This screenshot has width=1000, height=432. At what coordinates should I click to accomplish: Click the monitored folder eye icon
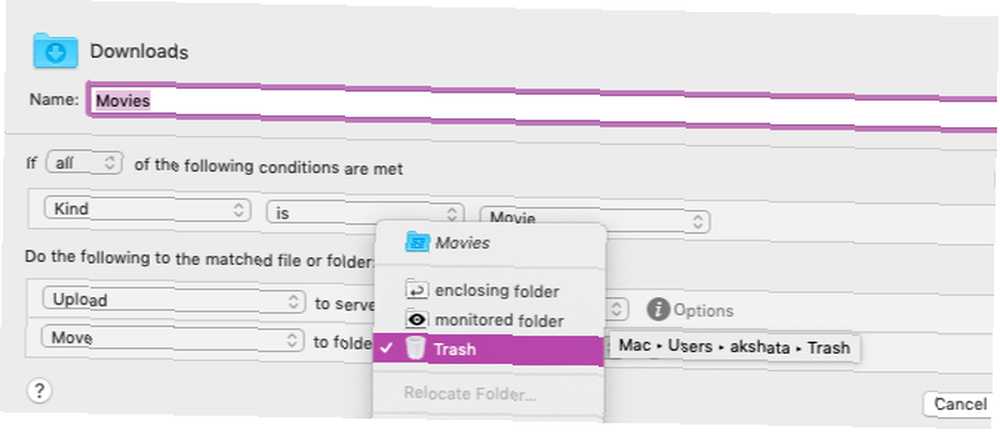[416, 319]
